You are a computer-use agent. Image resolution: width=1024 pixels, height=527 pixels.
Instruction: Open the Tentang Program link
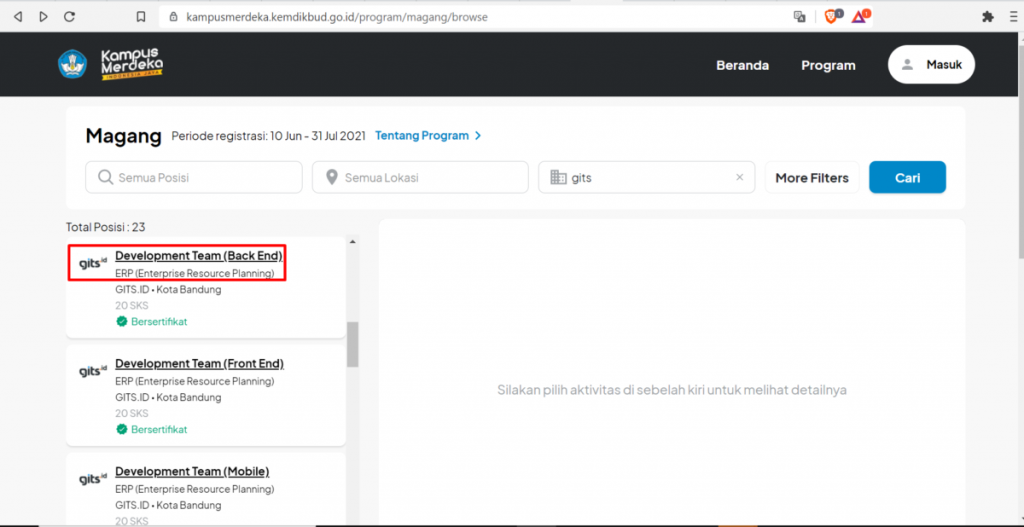(422, 136)
